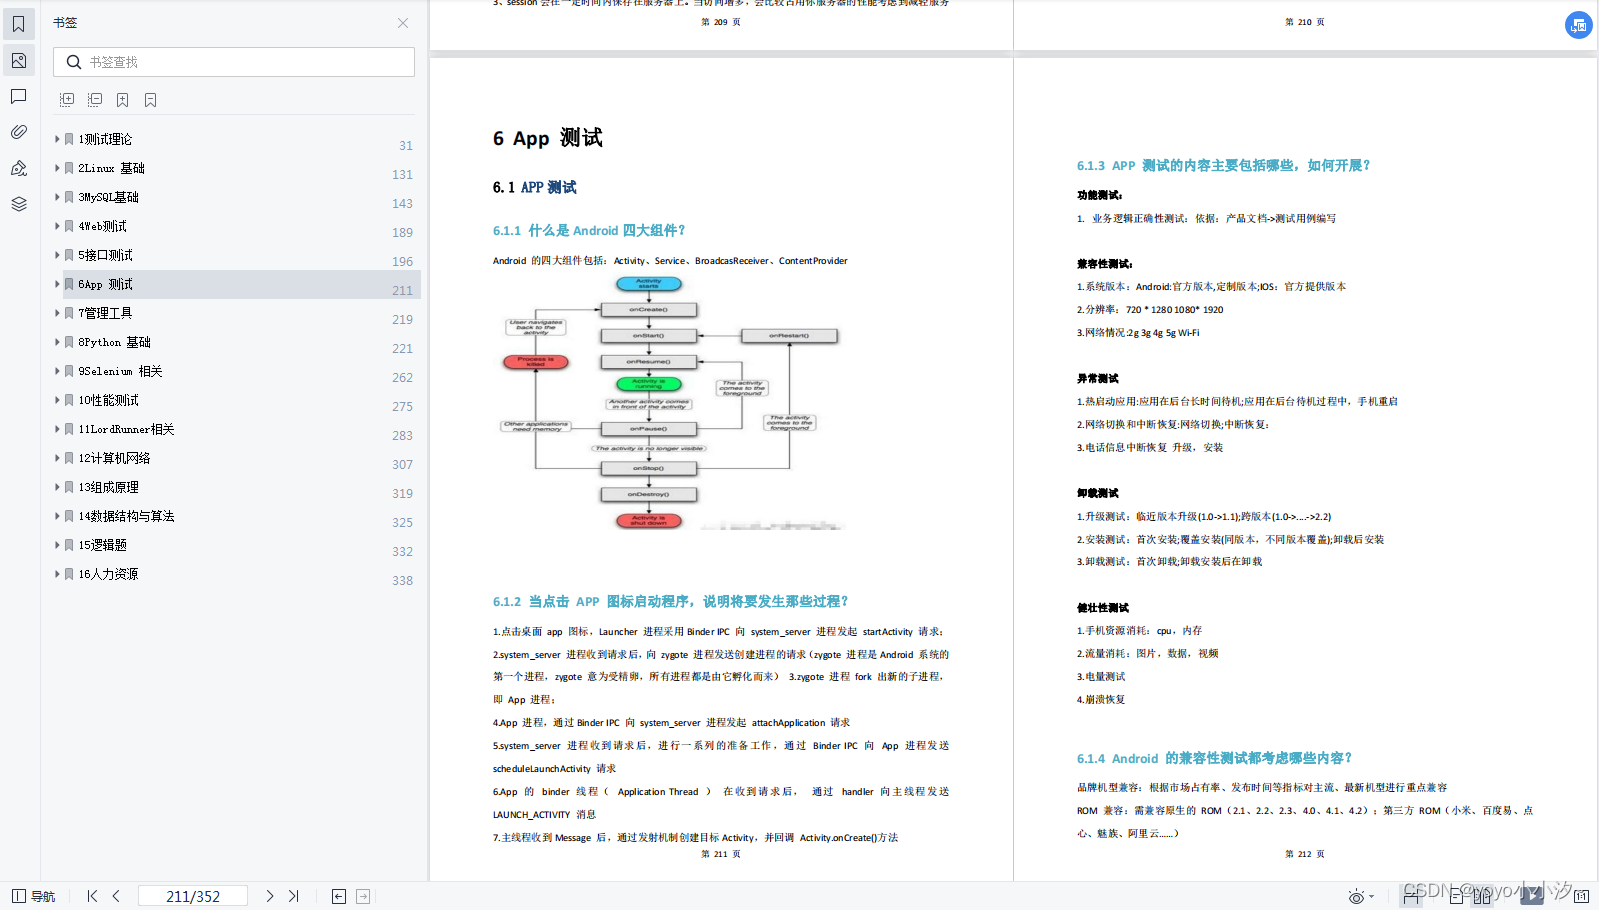Viewport: 1599px width, 910px height.
Task: Jump to 10性能测试 bookmark
Action: (108, 400)
